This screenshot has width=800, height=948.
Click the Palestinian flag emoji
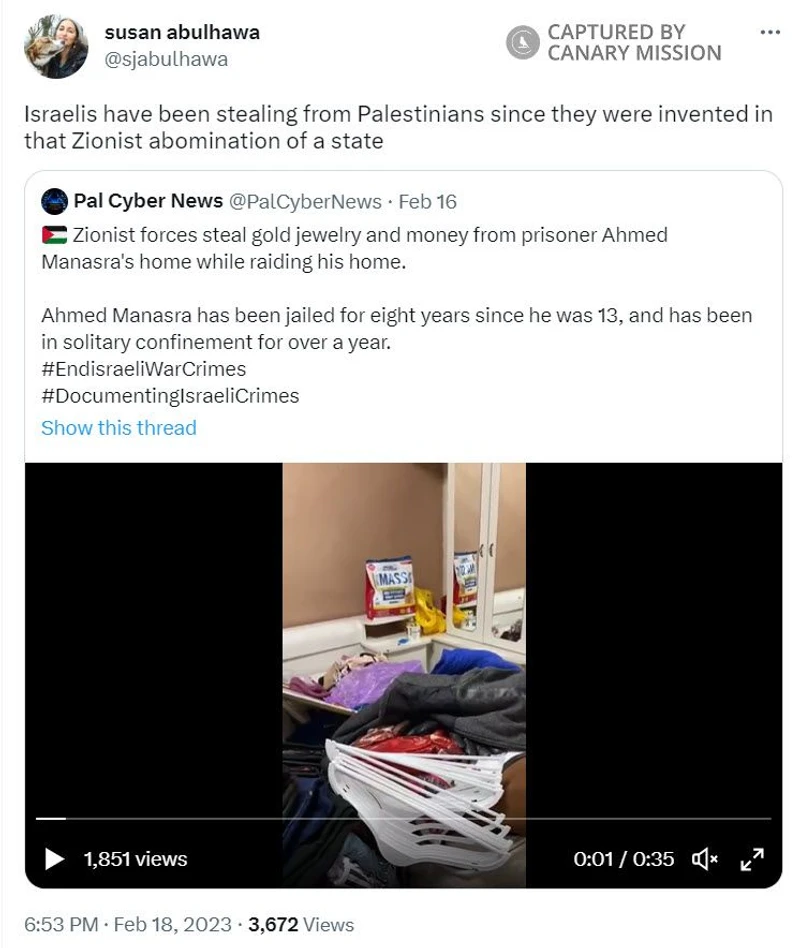(54, 235)
